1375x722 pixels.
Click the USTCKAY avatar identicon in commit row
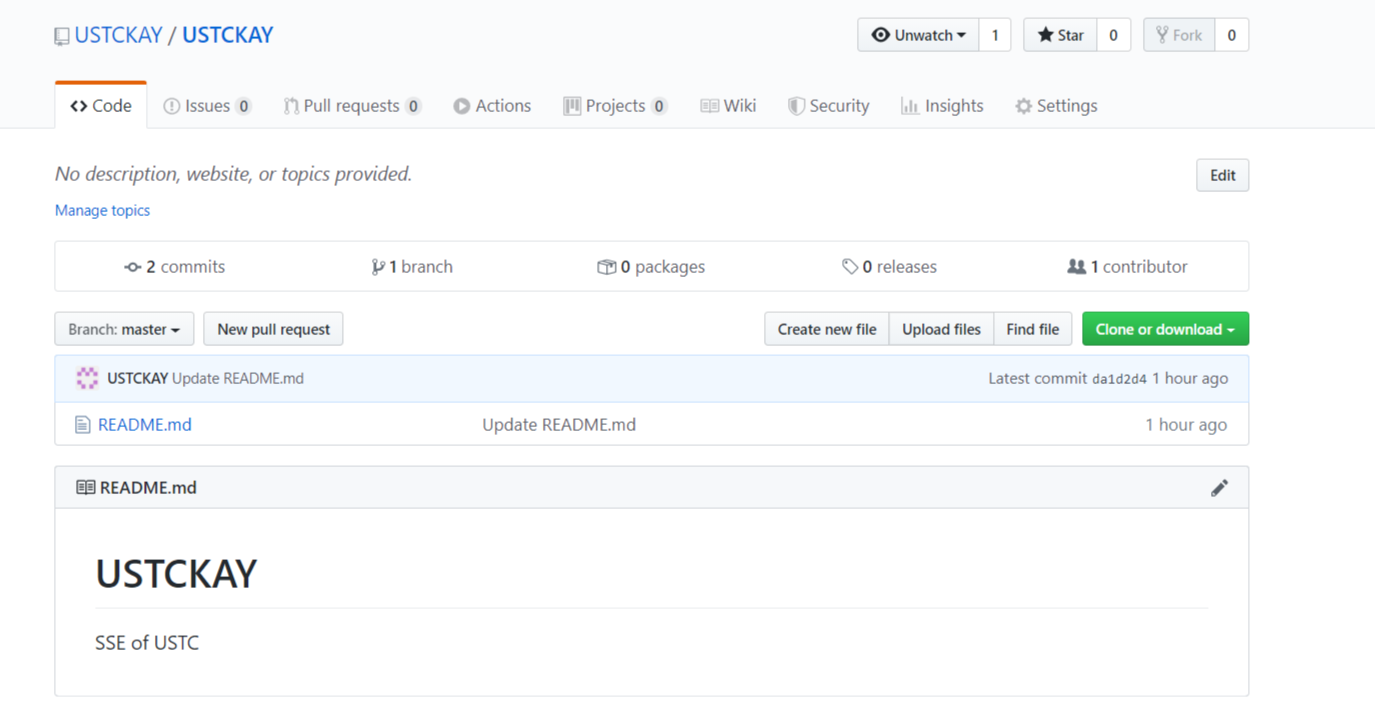88,378
